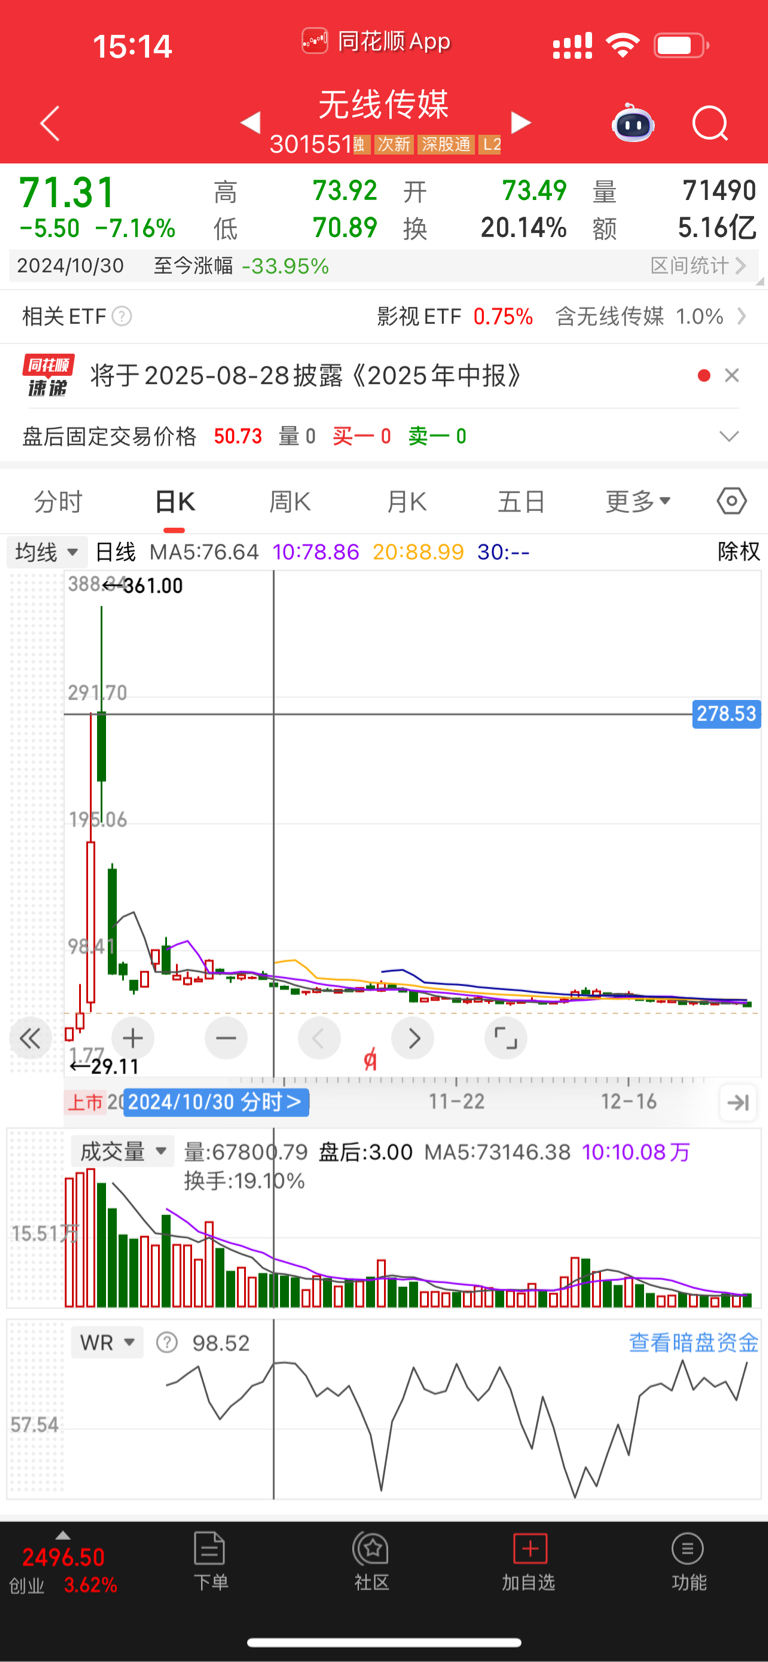The height and width of the screenshot is (1662, 768).
Task: Select the 日K tab
Action: (175, 502)
